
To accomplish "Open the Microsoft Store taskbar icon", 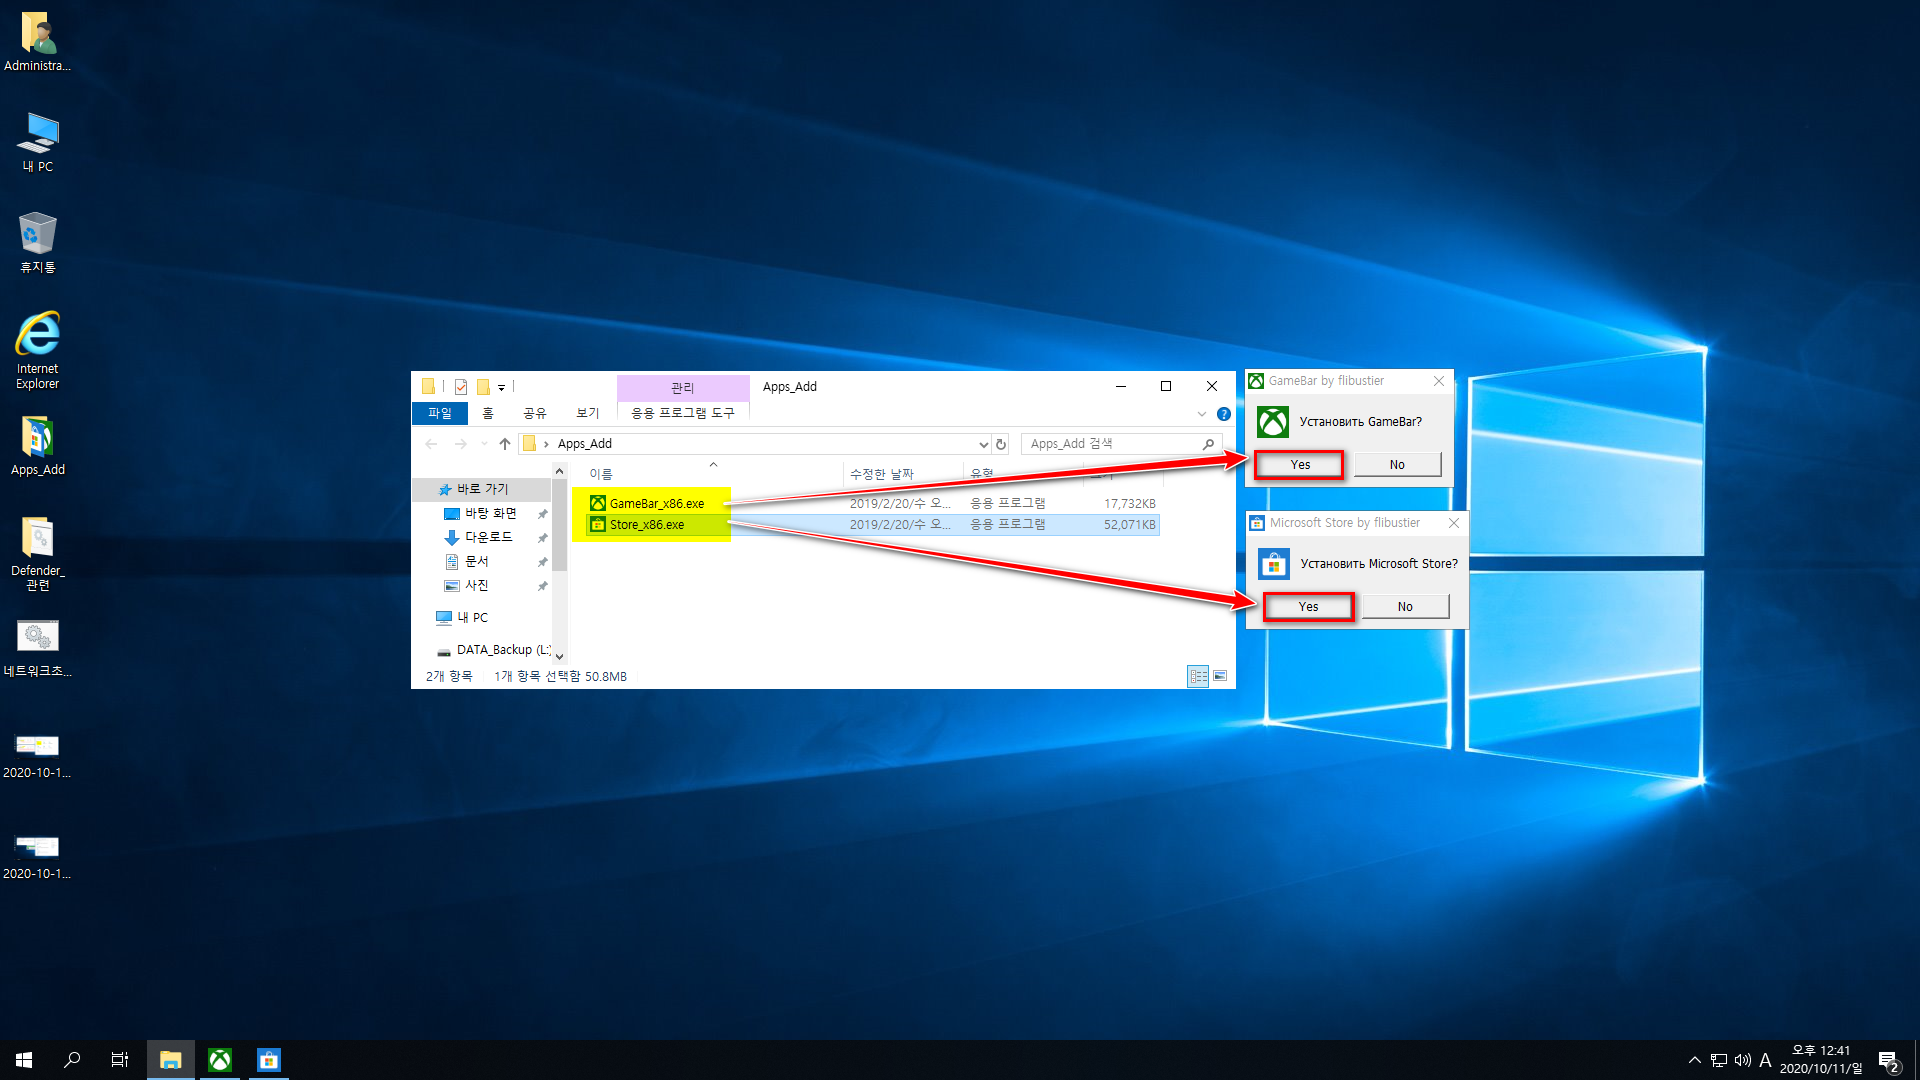I will pos(269,1060).
